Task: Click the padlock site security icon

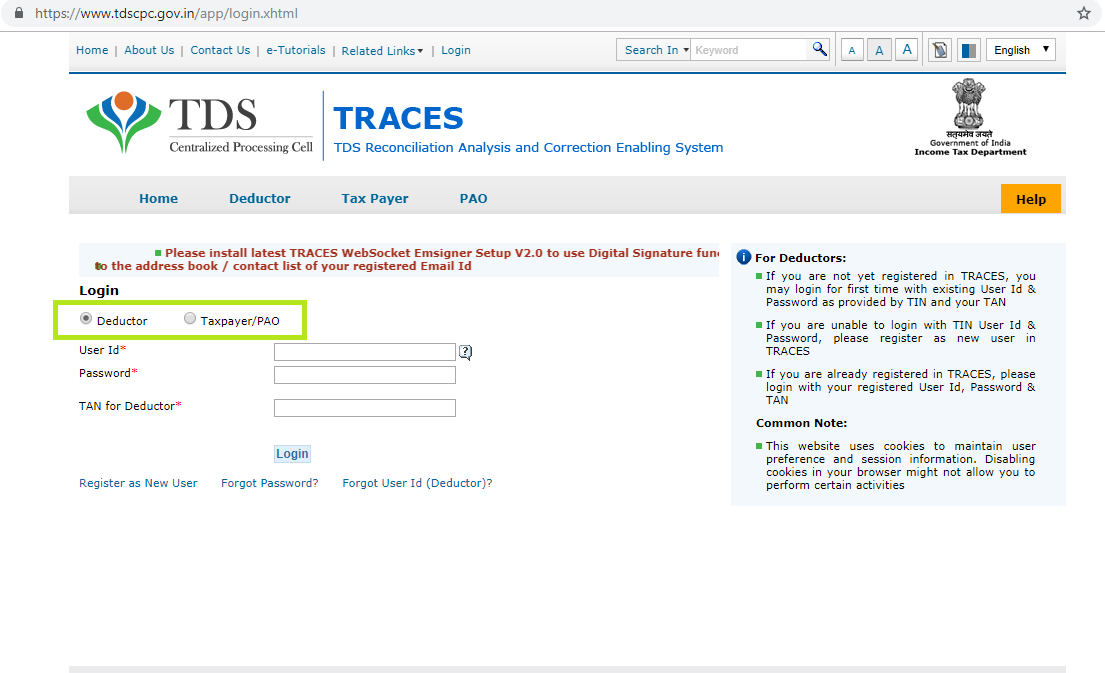Action: tap(19, 13)
